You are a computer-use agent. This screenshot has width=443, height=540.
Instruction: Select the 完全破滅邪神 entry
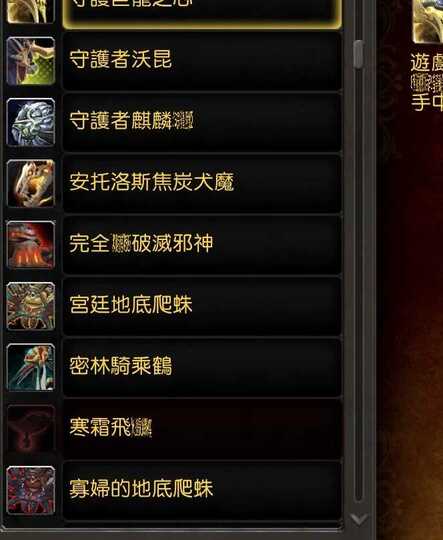click(202, 245)
